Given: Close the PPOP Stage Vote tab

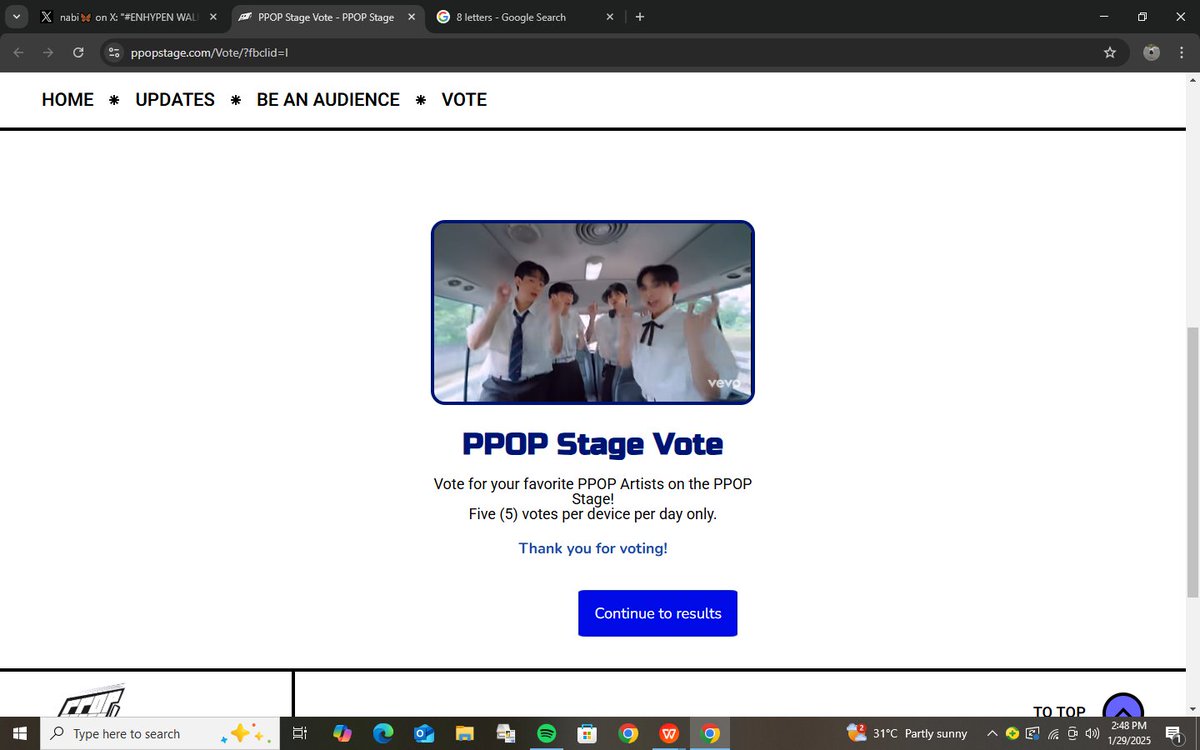Looking at the screenshot, I should click(410, 17).
